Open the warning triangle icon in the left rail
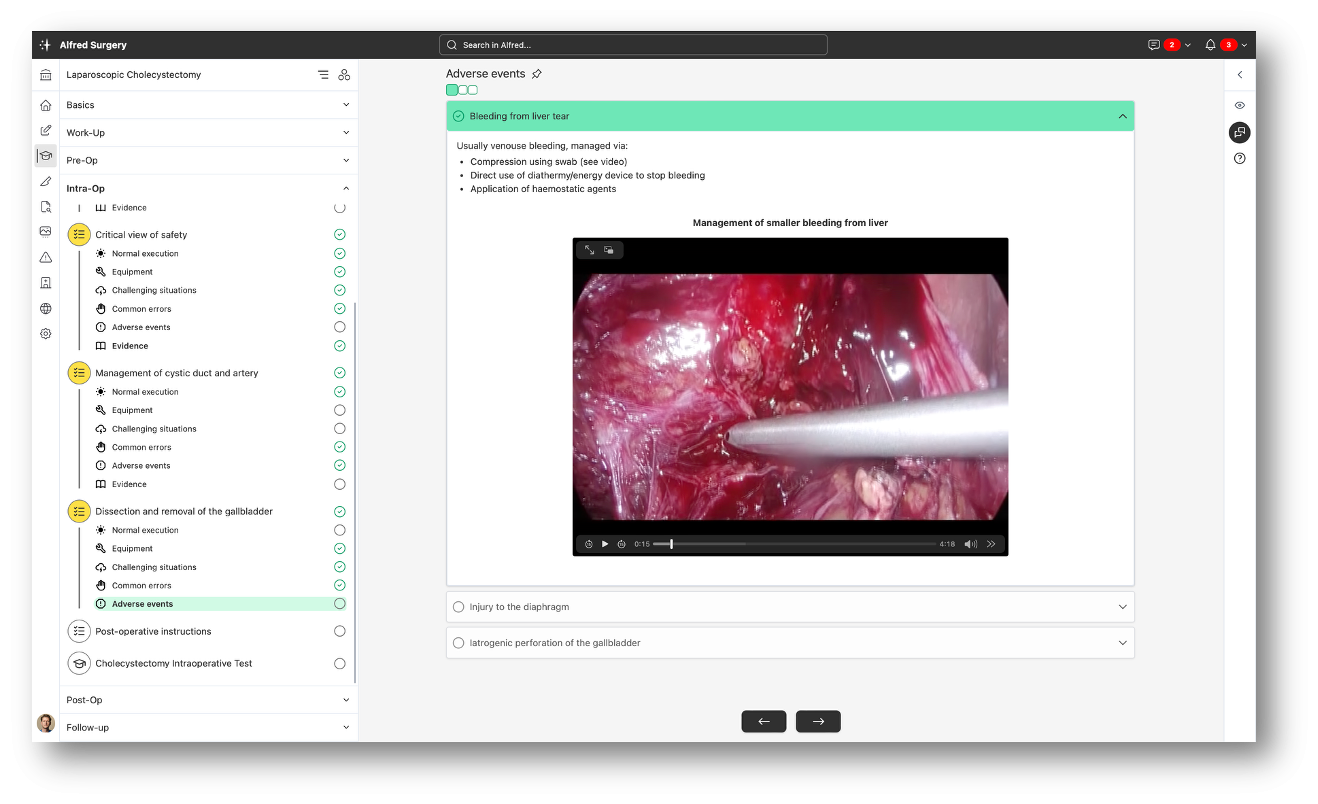The height and width of the screenshot is (804, 1318). pyautogui.click(x=45, y=257)
